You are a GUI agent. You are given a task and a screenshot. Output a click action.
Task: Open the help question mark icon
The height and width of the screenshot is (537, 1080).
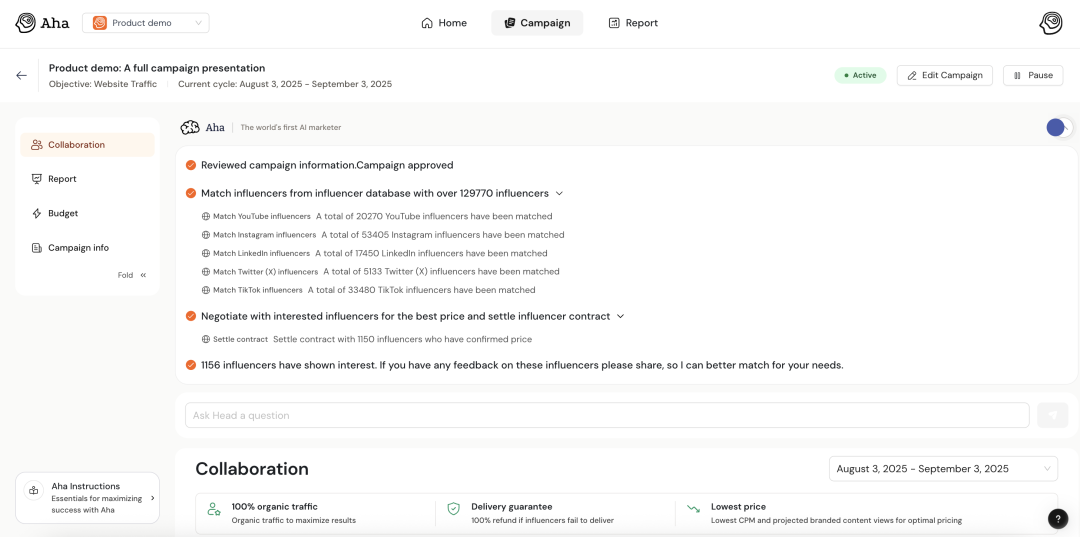click(x=1058, y=518)
